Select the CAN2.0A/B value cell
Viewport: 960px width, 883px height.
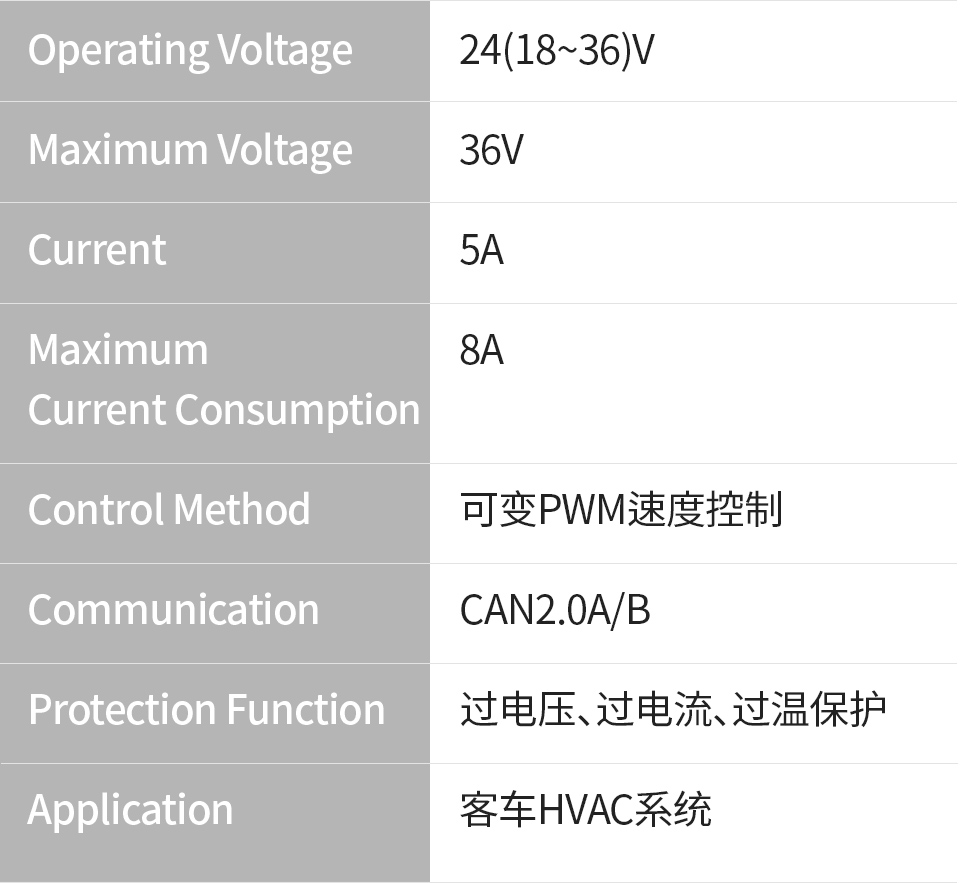pyautogui.click(x=555, y=610)
